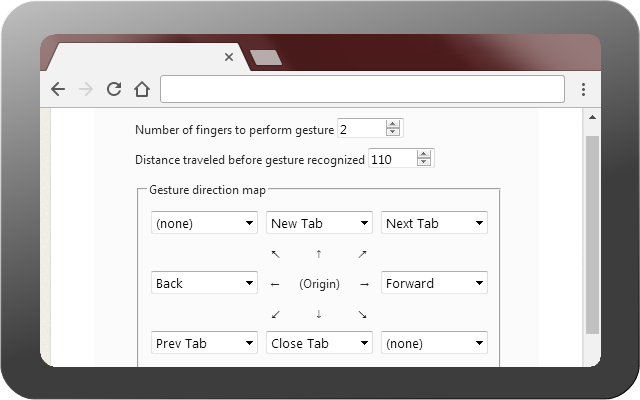The image size is (640, 400).
Task: Open the Next Tab gesture dropdown
Action: (x=434, y=223)
